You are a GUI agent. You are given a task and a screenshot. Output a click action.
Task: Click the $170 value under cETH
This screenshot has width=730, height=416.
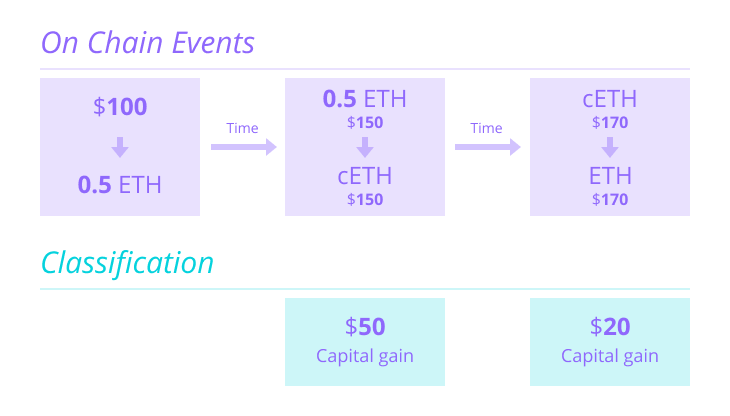(610, 123)
